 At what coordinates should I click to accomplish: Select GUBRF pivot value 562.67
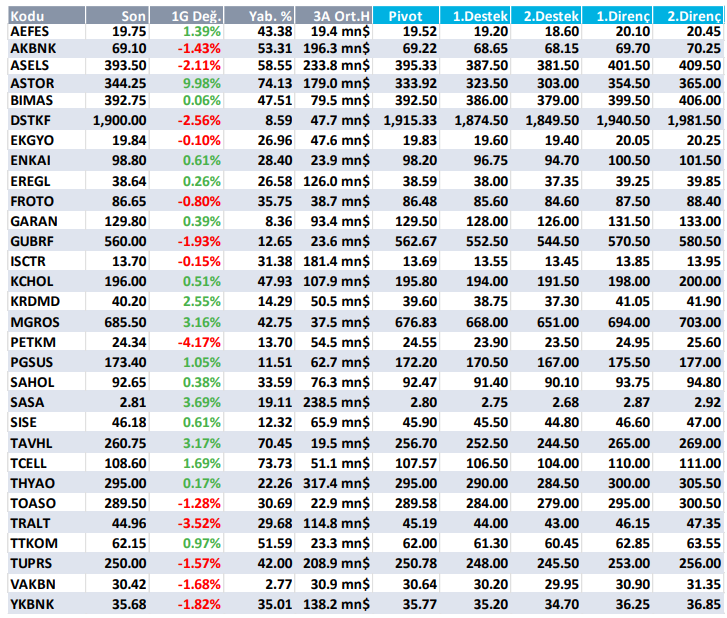(416, 242)
